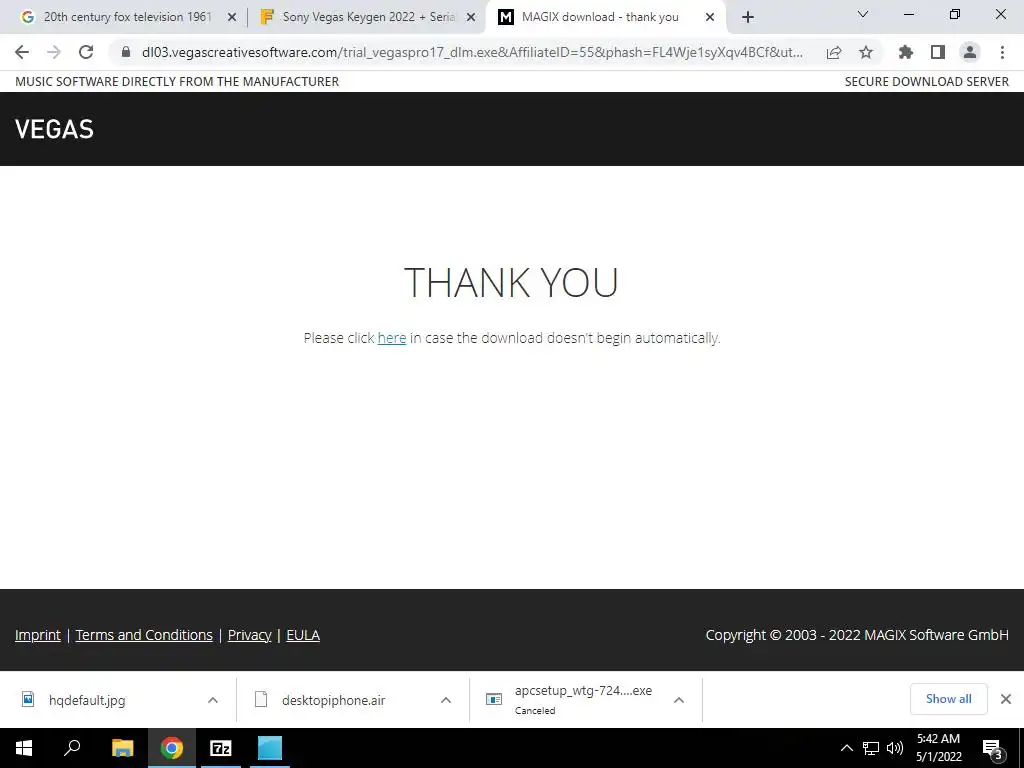The image size is (1024, 768).
Task: Close the downloads bar
Action: point(1006,699)
